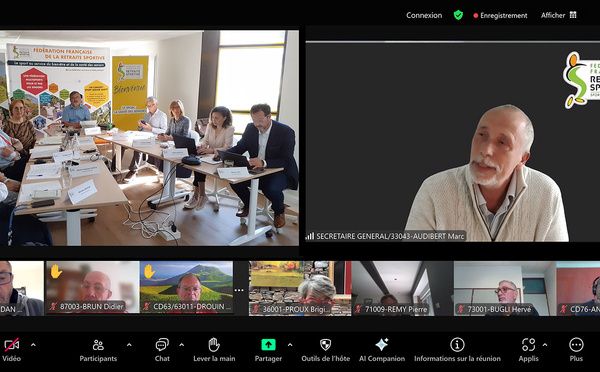Open Outils de l'hôte shield icon
The height and width of the screenshot is (372, 600).
click(325, 345)
